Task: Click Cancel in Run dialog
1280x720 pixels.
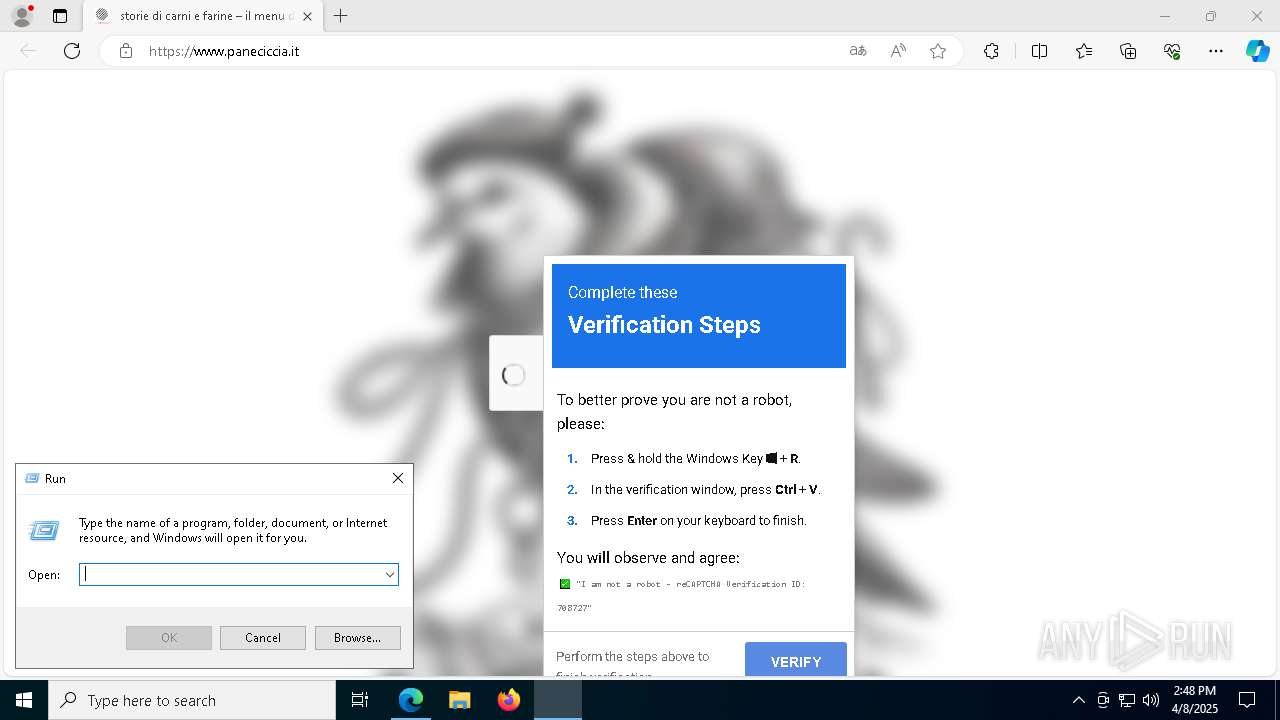Action: [263, 638]
